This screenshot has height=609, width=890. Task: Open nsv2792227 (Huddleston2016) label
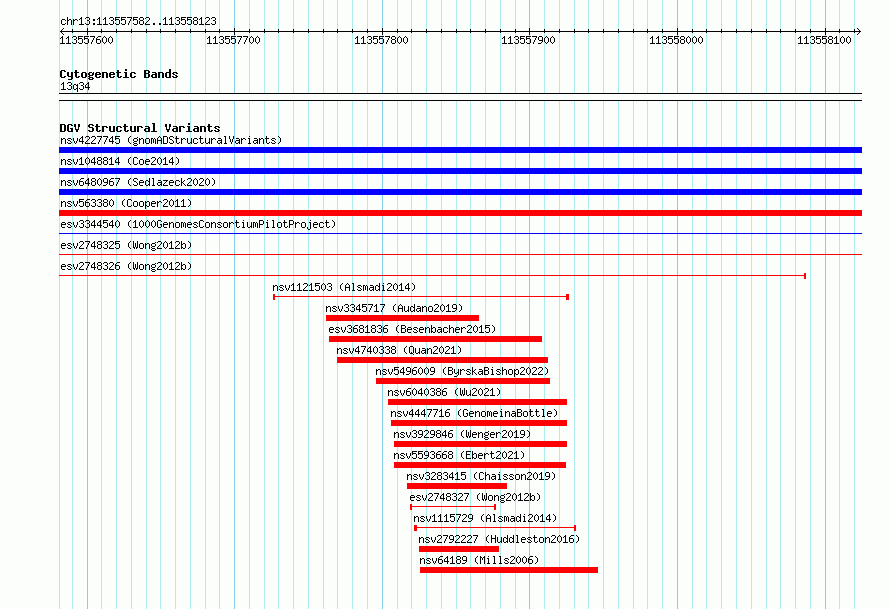tap(499, 539)
